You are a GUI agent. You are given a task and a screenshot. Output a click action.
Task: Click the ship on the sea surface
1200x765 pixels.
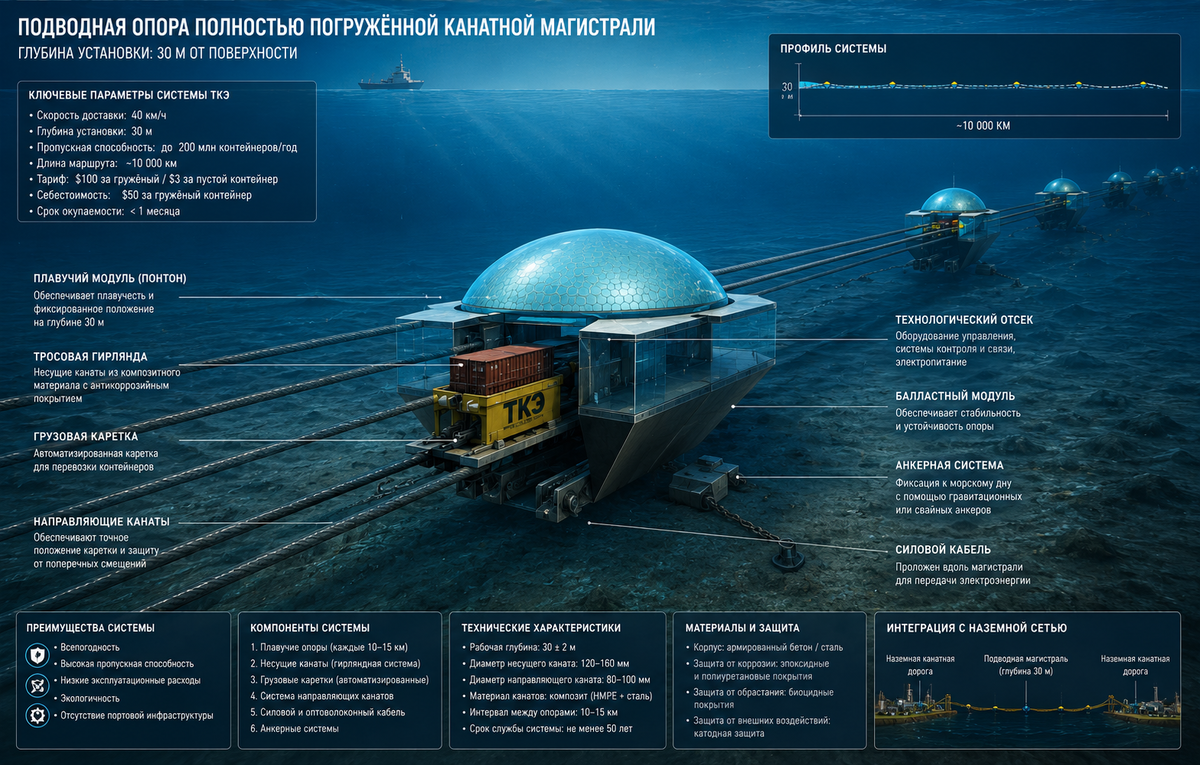(391, 77)
